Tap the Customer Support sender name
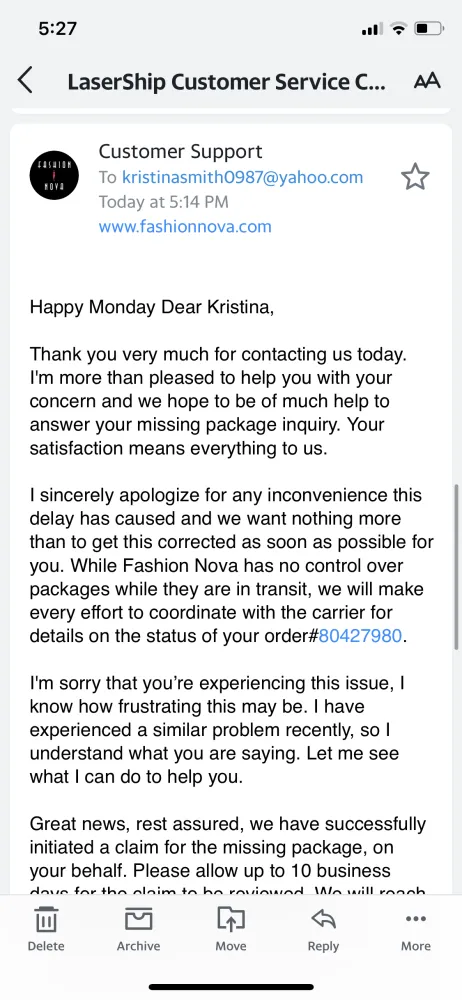462x1000 pixels. [x=180, y=152]
